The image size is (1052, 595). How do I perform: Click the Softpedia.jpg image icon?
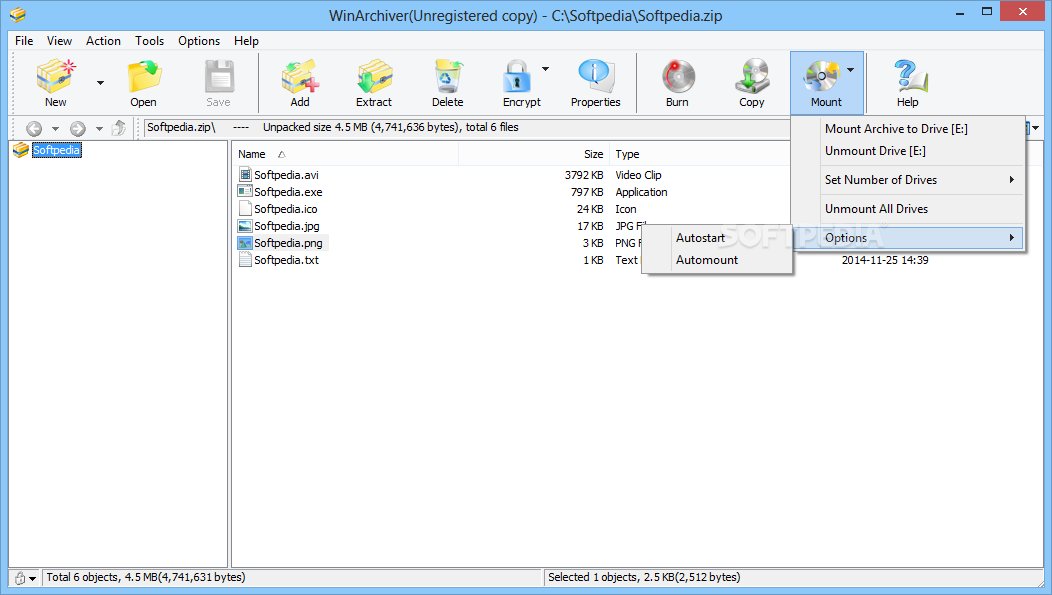[245, 226]
